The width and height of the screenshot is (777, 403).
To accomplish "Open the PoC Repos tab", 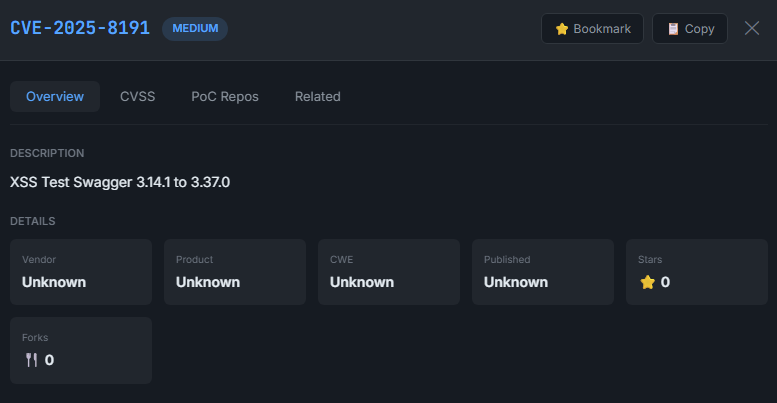I will tap(225, 97).
